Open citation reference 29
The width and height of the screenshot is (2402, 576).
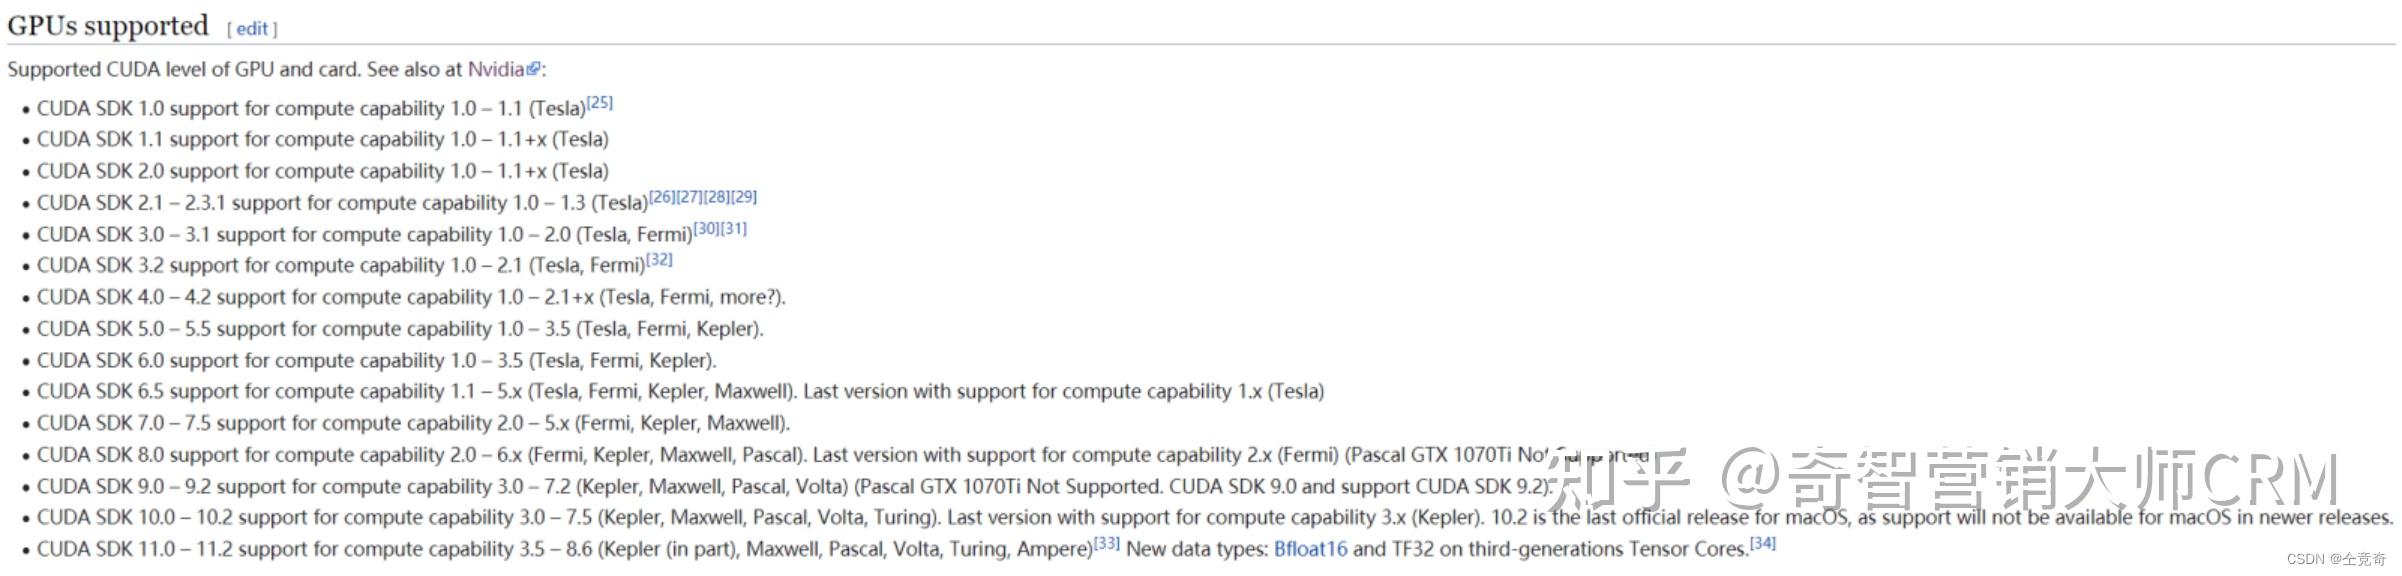744,196
